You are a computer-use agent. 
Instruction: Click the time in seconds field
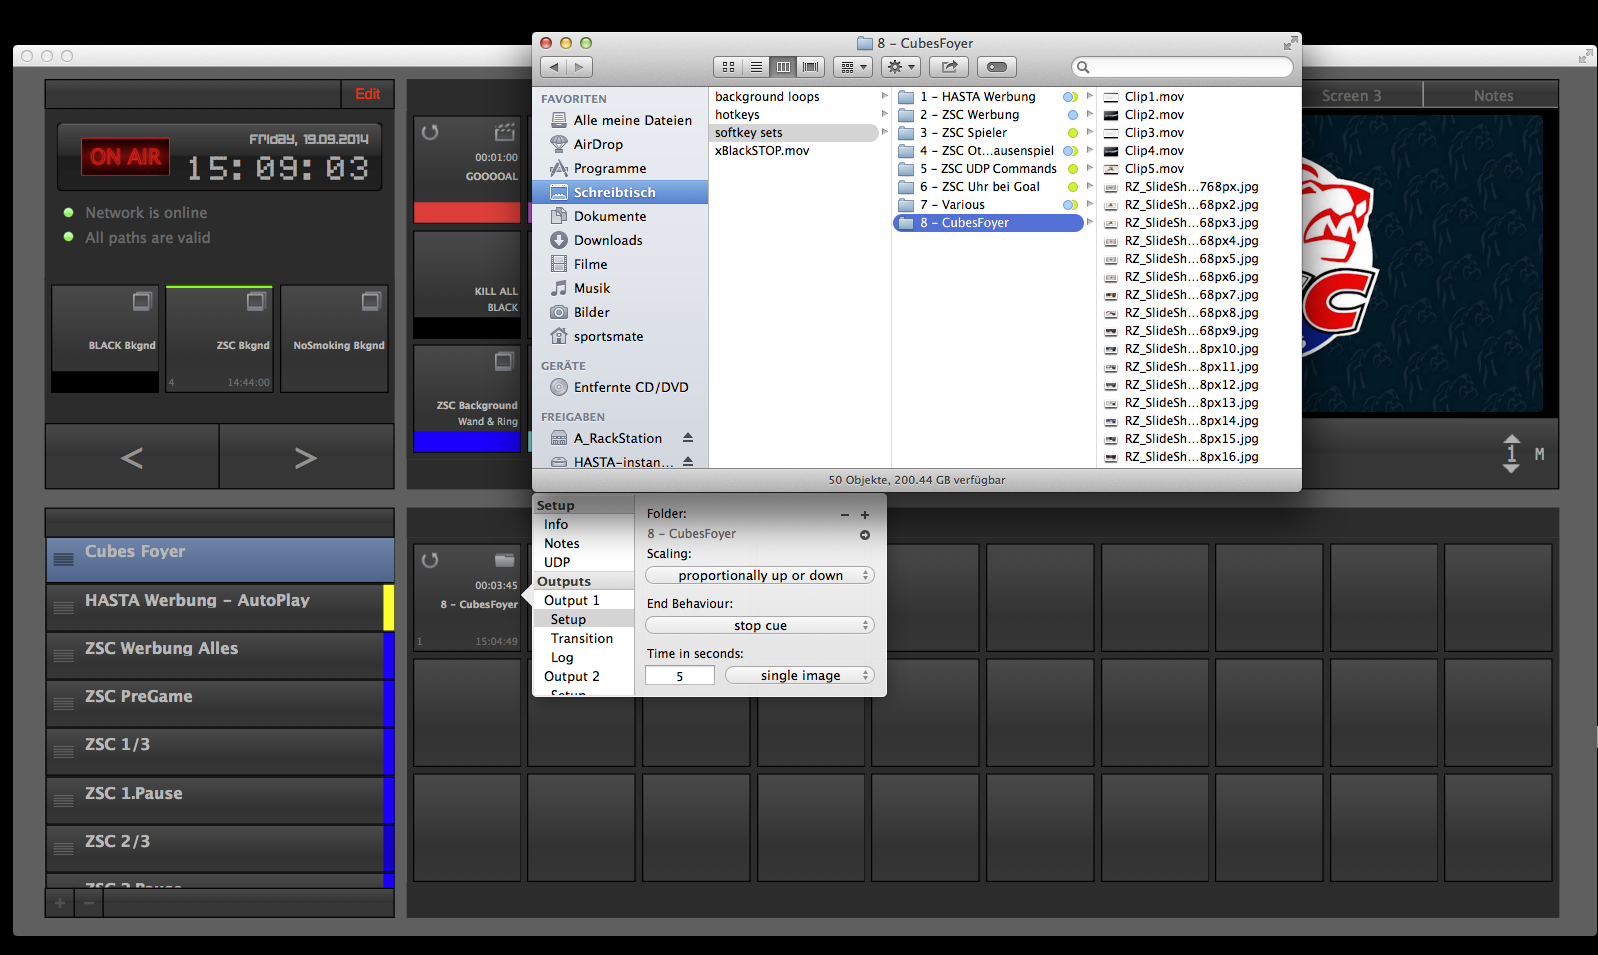tap(680, 676)
